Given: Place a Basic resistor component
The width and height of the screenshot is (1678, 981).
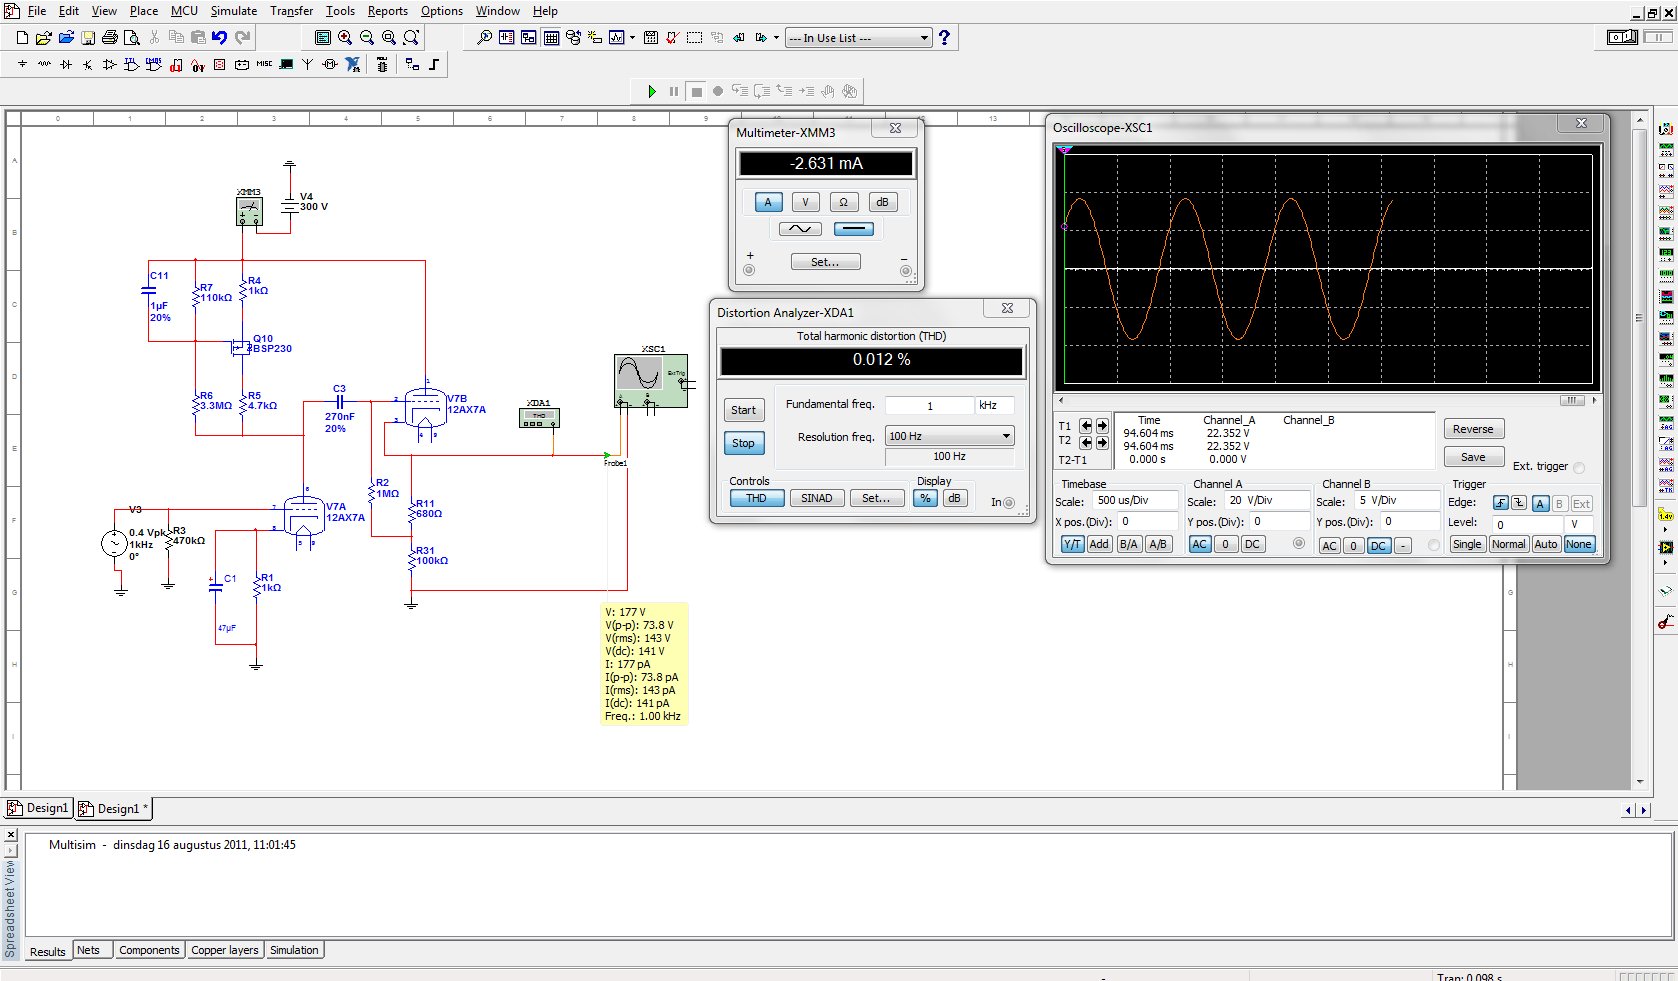Looking at the screenshot, I should click(44, 64).
